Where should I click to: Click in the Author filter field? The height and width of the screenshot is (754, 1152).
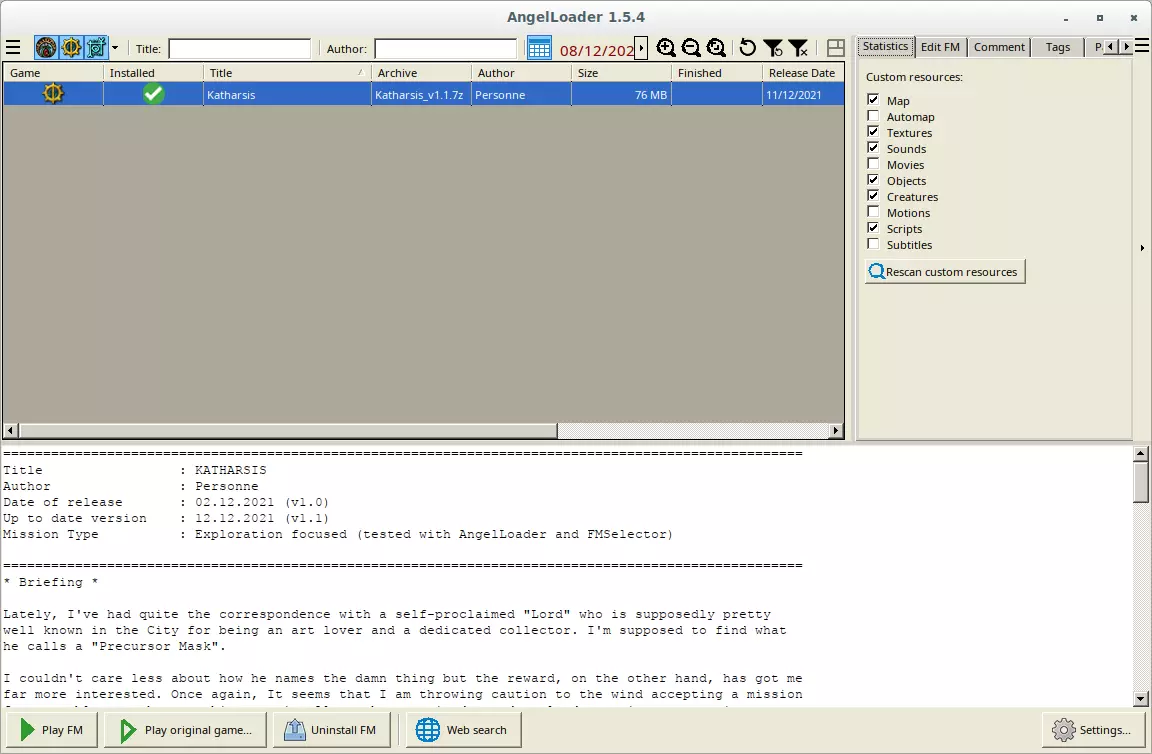pyautogui.click(x=445, y=49)
